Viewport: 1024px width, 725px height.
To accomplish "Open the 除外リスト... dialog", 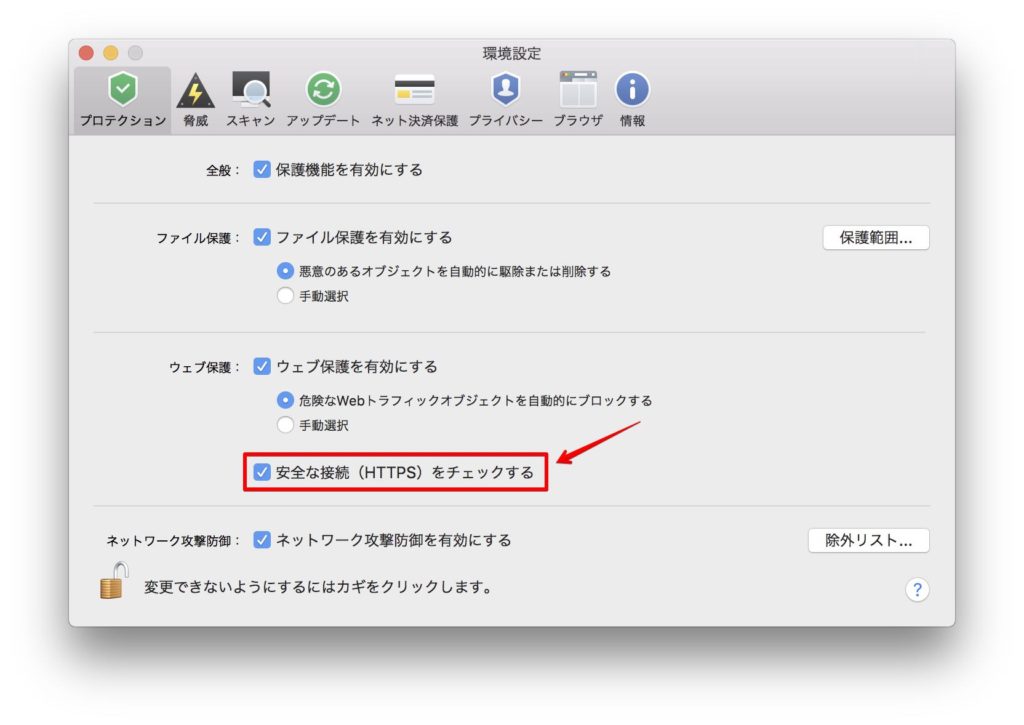I will coord(868,540).
